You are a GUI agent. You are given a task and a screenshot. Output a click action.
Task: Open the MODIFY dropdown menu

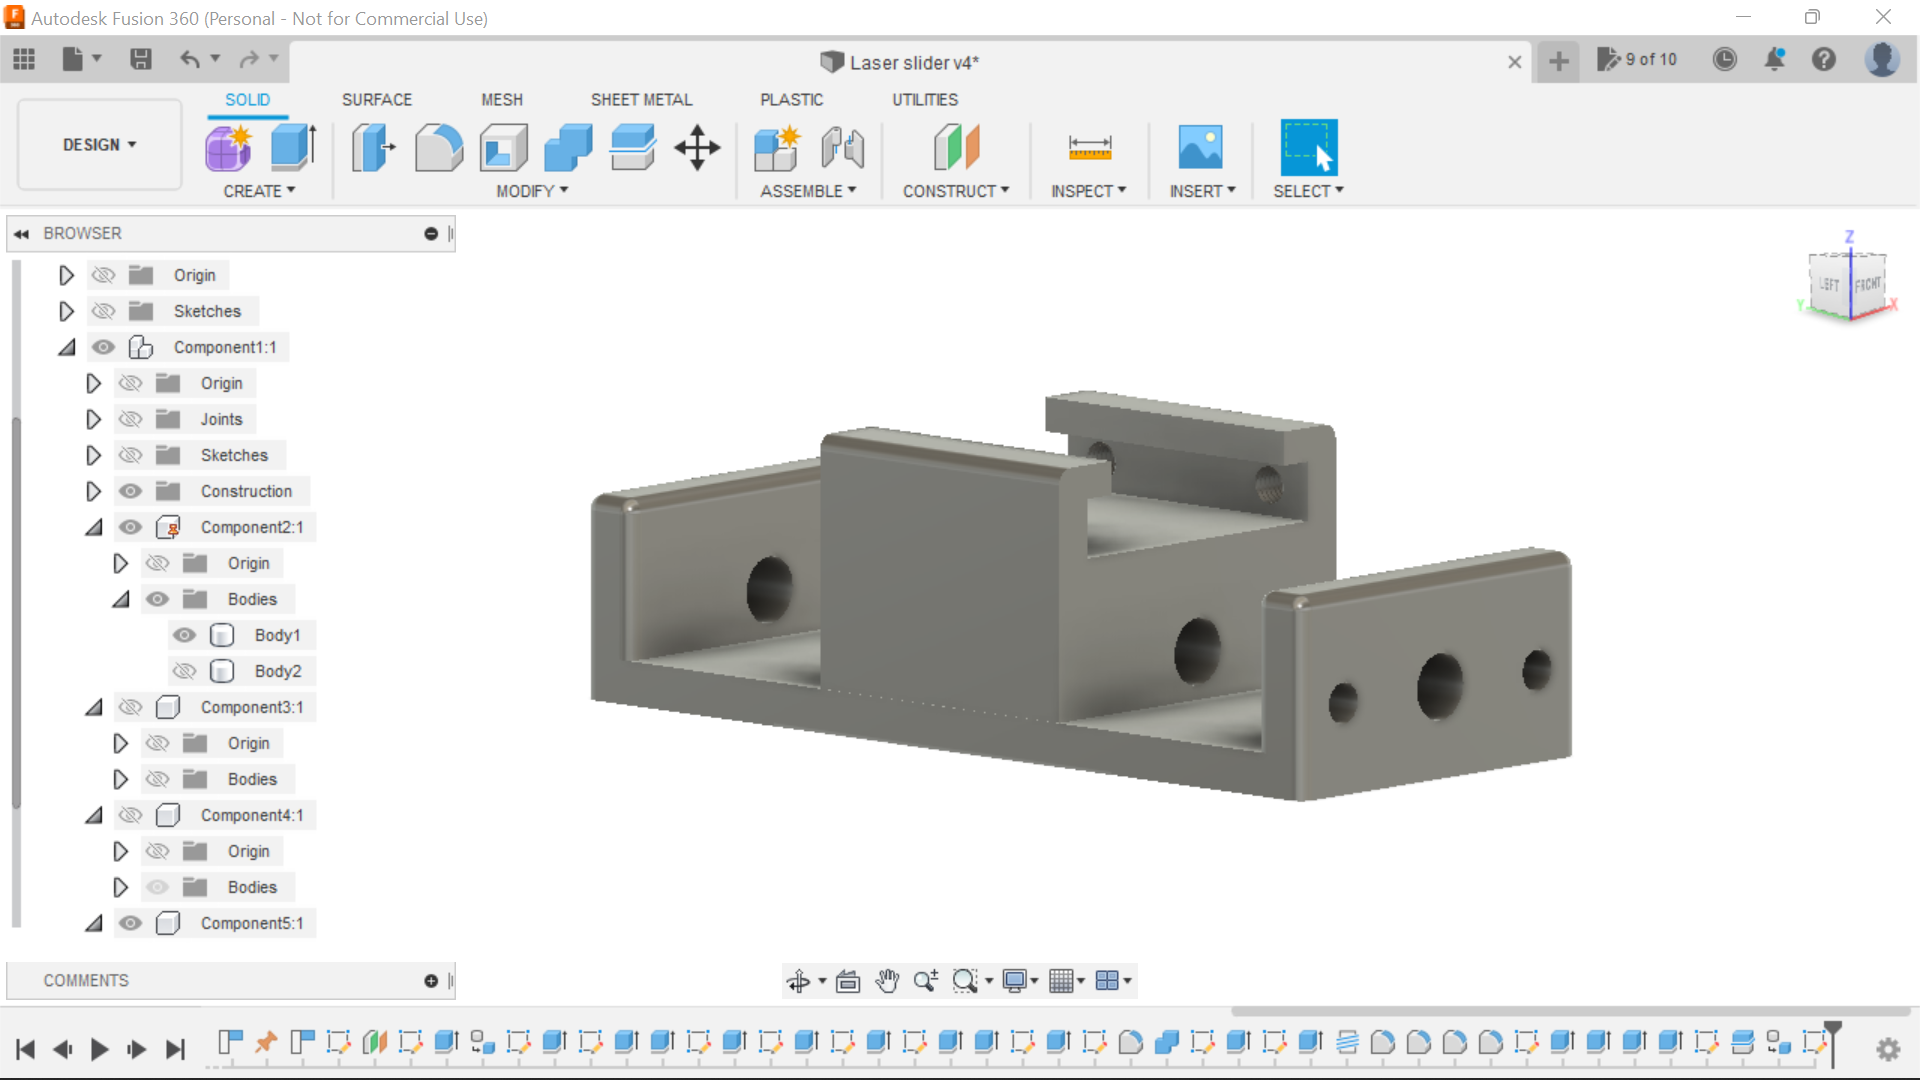click(x=532, y=191)
